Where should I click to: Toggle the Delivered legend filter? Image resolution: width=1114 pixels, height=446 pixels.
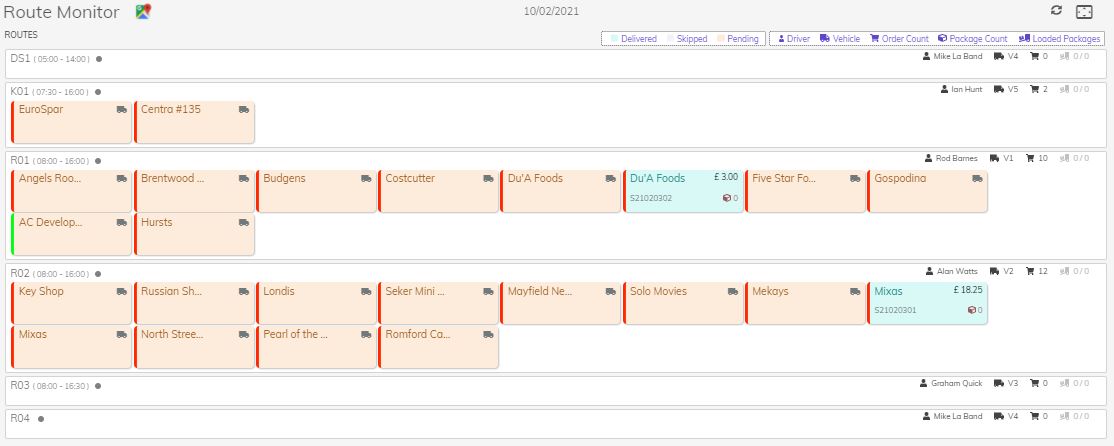click(633, 39)
